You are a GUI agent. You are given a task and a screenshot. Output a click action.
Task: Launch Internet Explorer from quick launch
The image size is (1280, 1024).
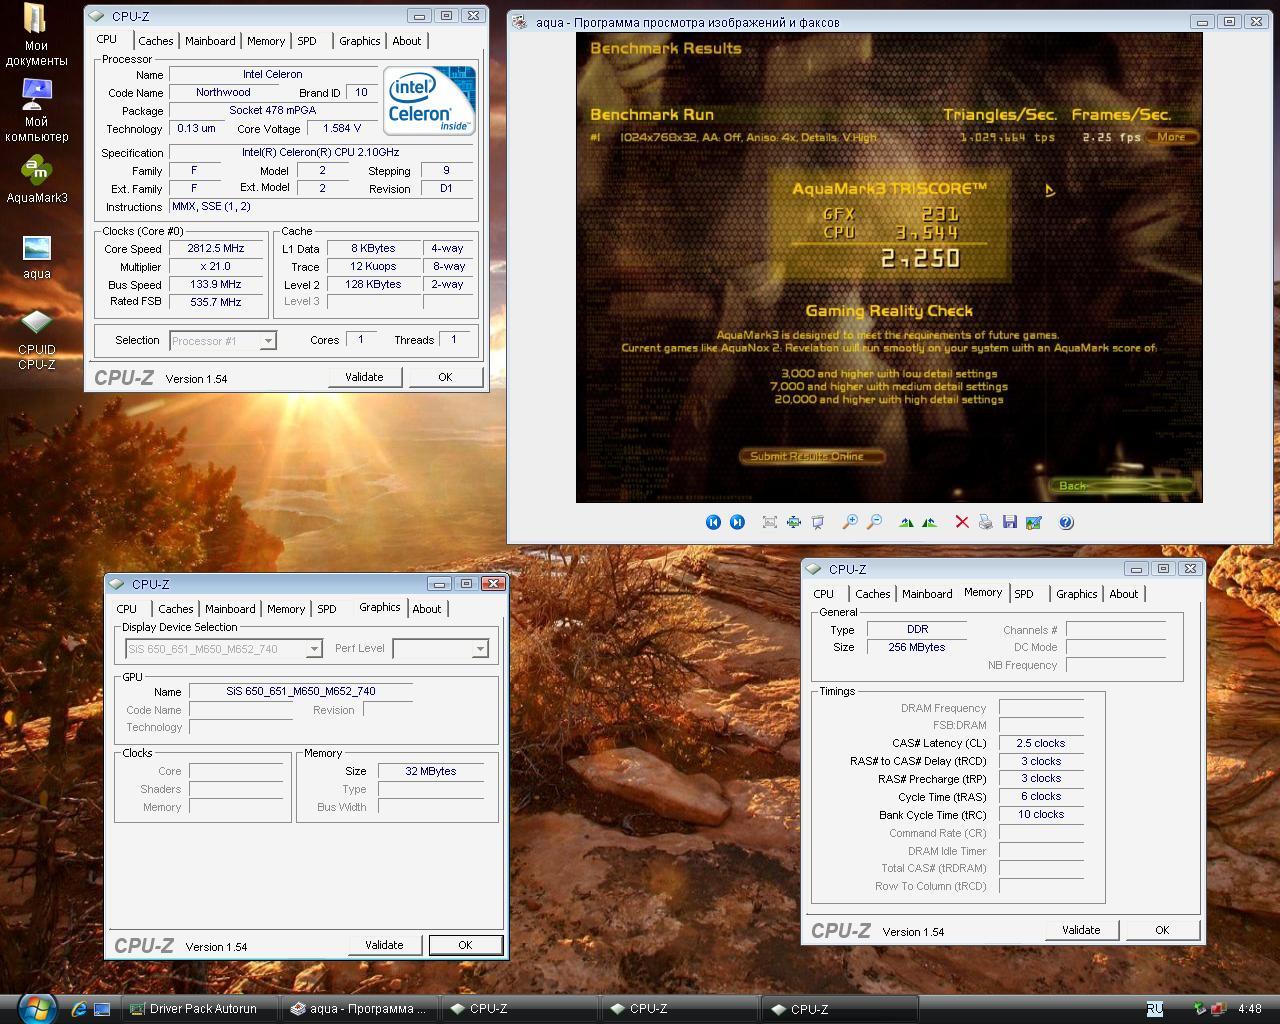(x=78, y=1009)
